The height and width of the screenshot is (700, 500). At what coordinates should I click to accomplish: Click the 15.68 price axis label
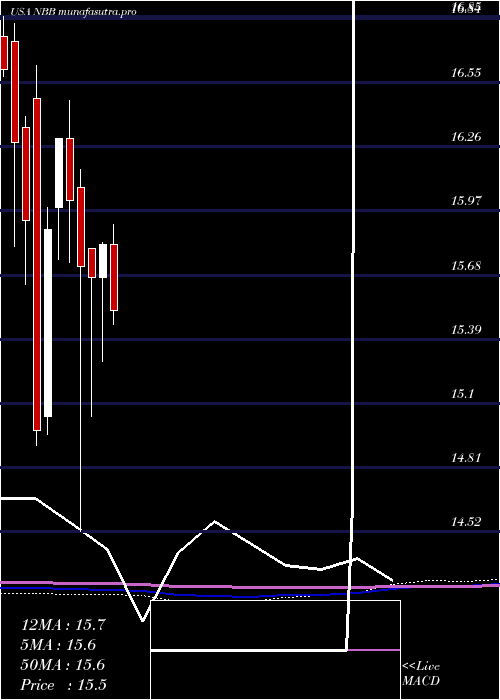[466, 266]
